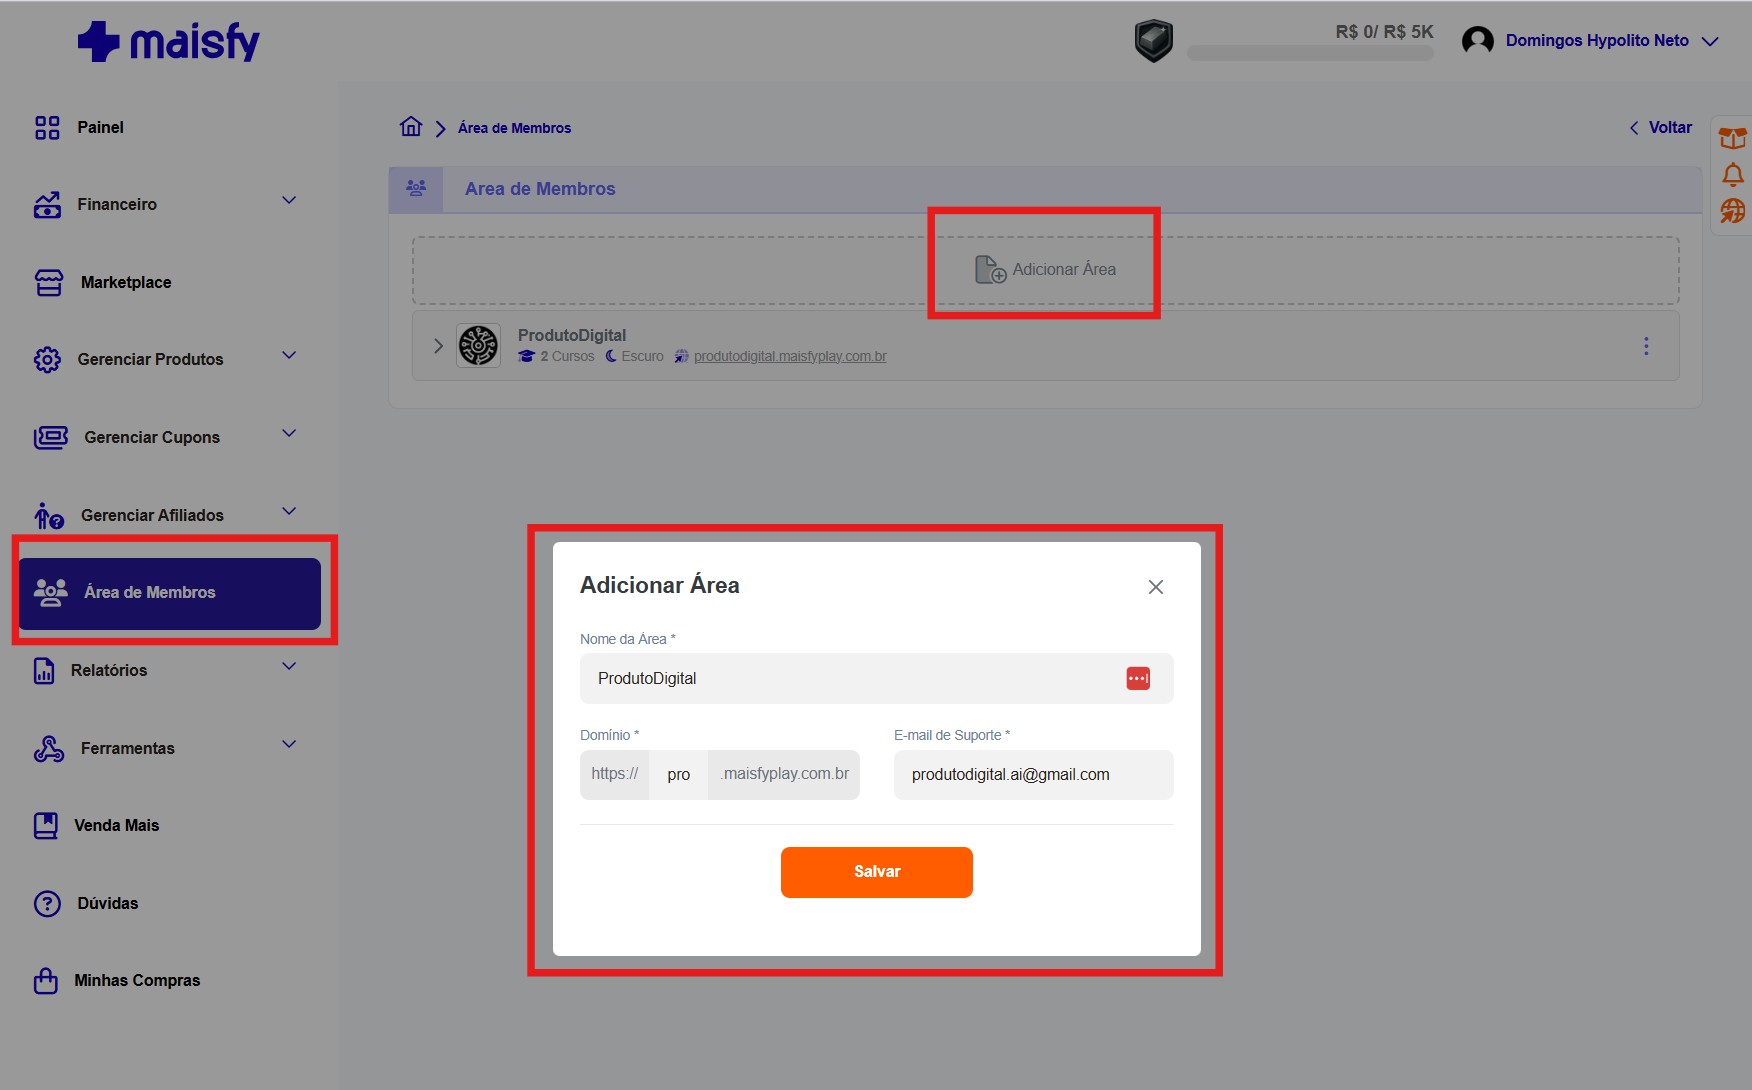Click the 2 Cursos label

point(567,356)
